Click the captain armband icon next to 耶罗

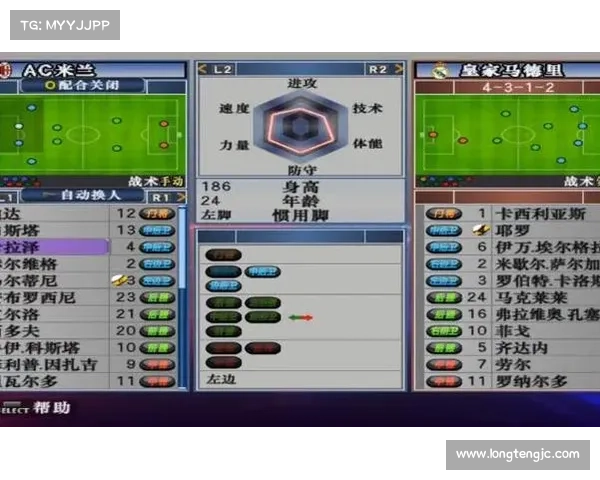coord(481,230)
